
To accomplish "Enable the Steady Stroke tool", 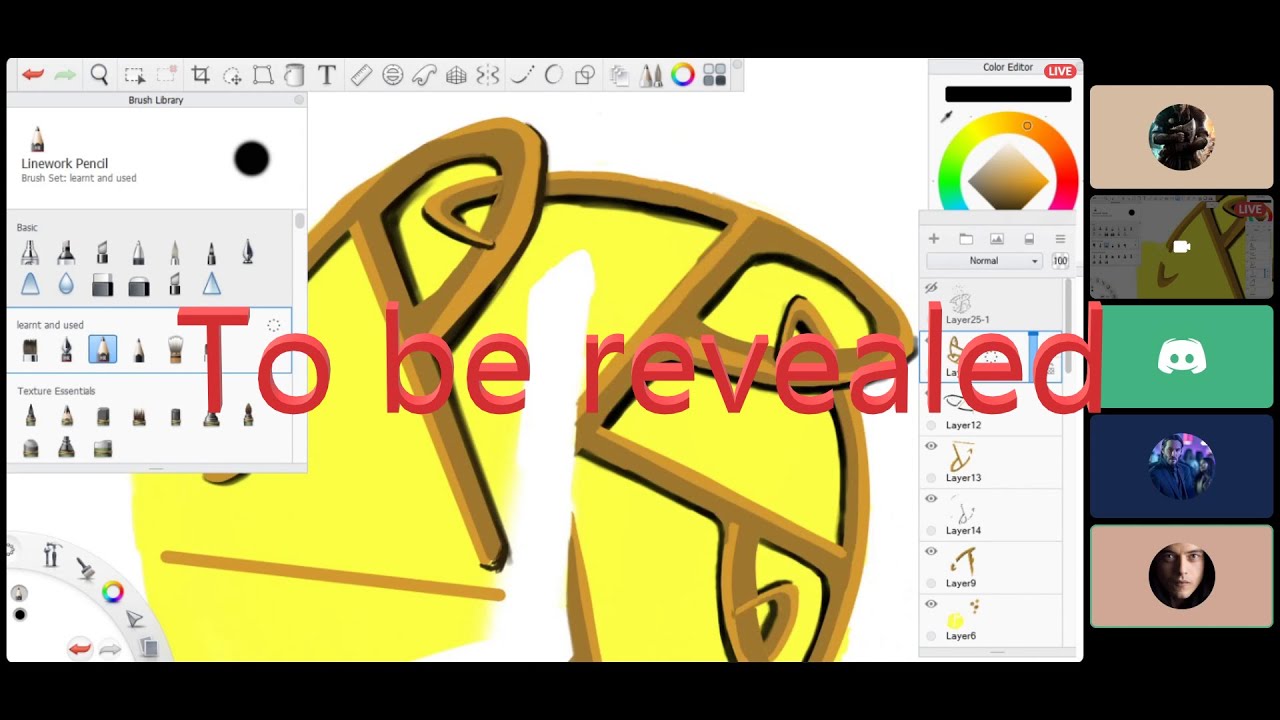I will 522,75.
